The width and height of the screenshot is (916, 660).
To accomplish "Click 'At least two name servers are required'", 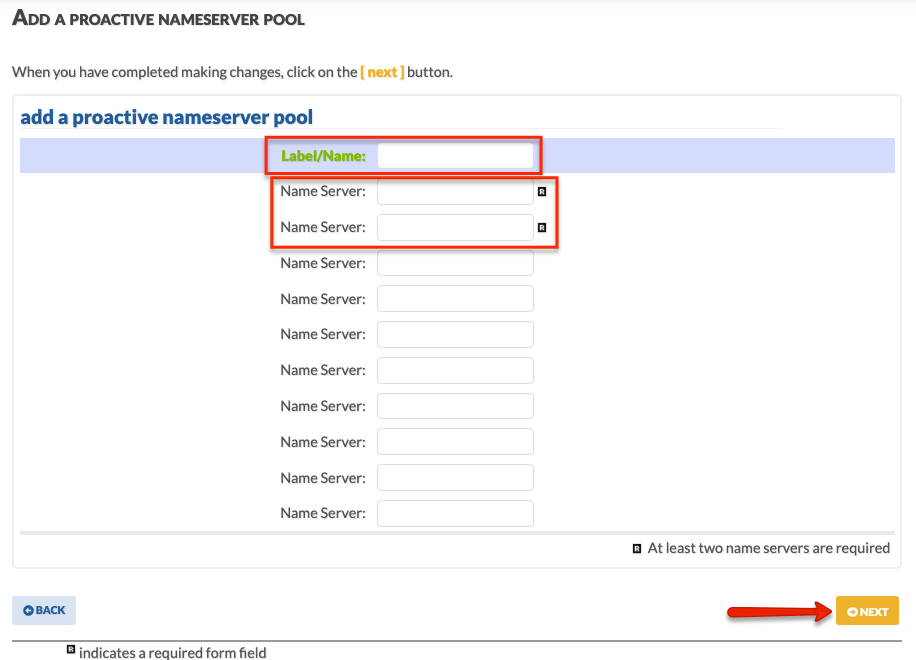I will pyautogui.click(x=769, y=548).
